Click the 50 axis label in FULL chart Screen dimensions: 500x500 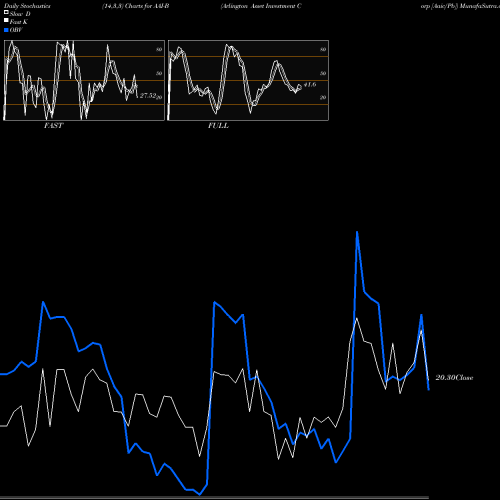tap(323, 73)
